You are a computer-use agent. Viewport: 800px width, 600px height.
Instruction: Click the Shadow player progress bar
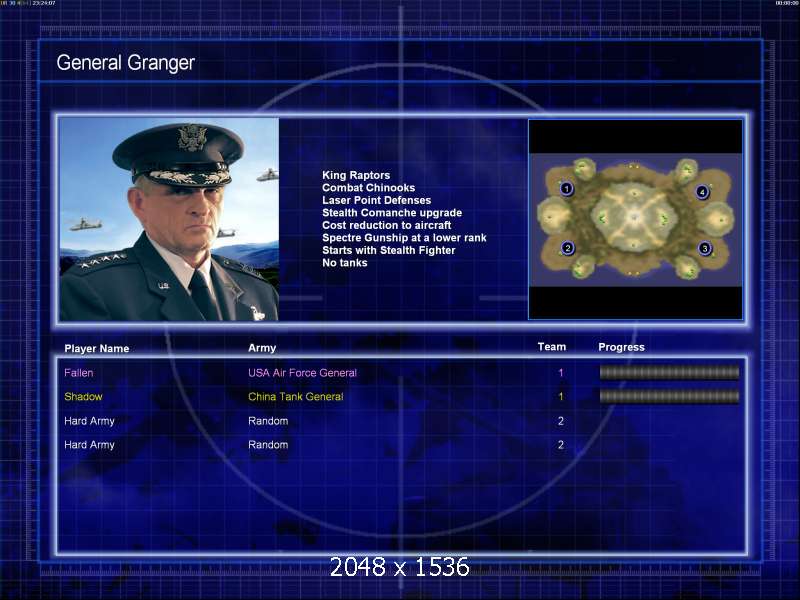669,396
